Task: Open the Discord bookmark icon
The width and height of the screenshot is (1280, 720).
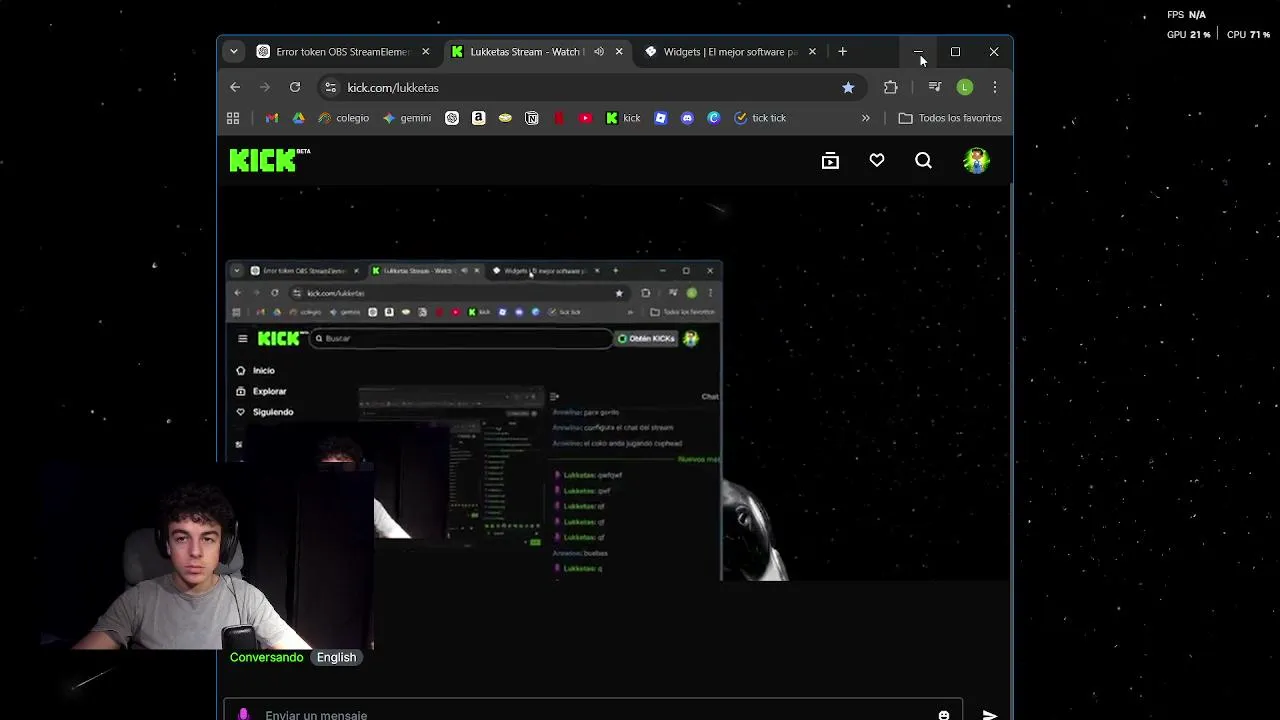Action: (x=687, y=118)
